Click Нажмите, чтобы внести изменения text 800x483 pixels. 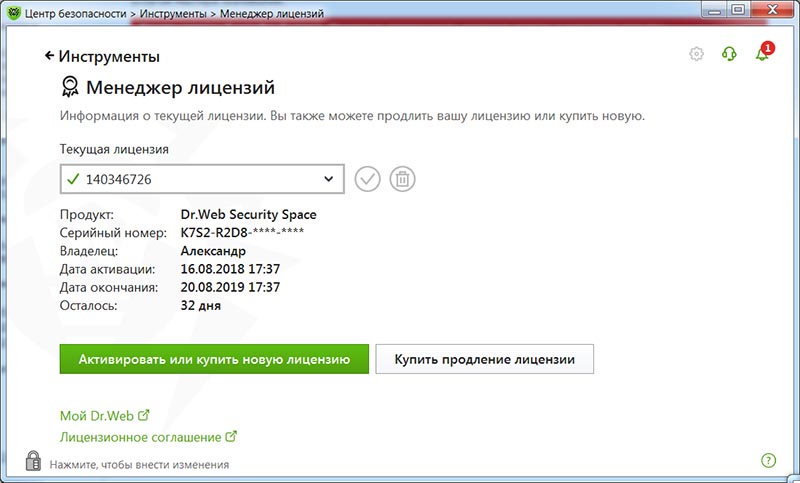point(139,465)
